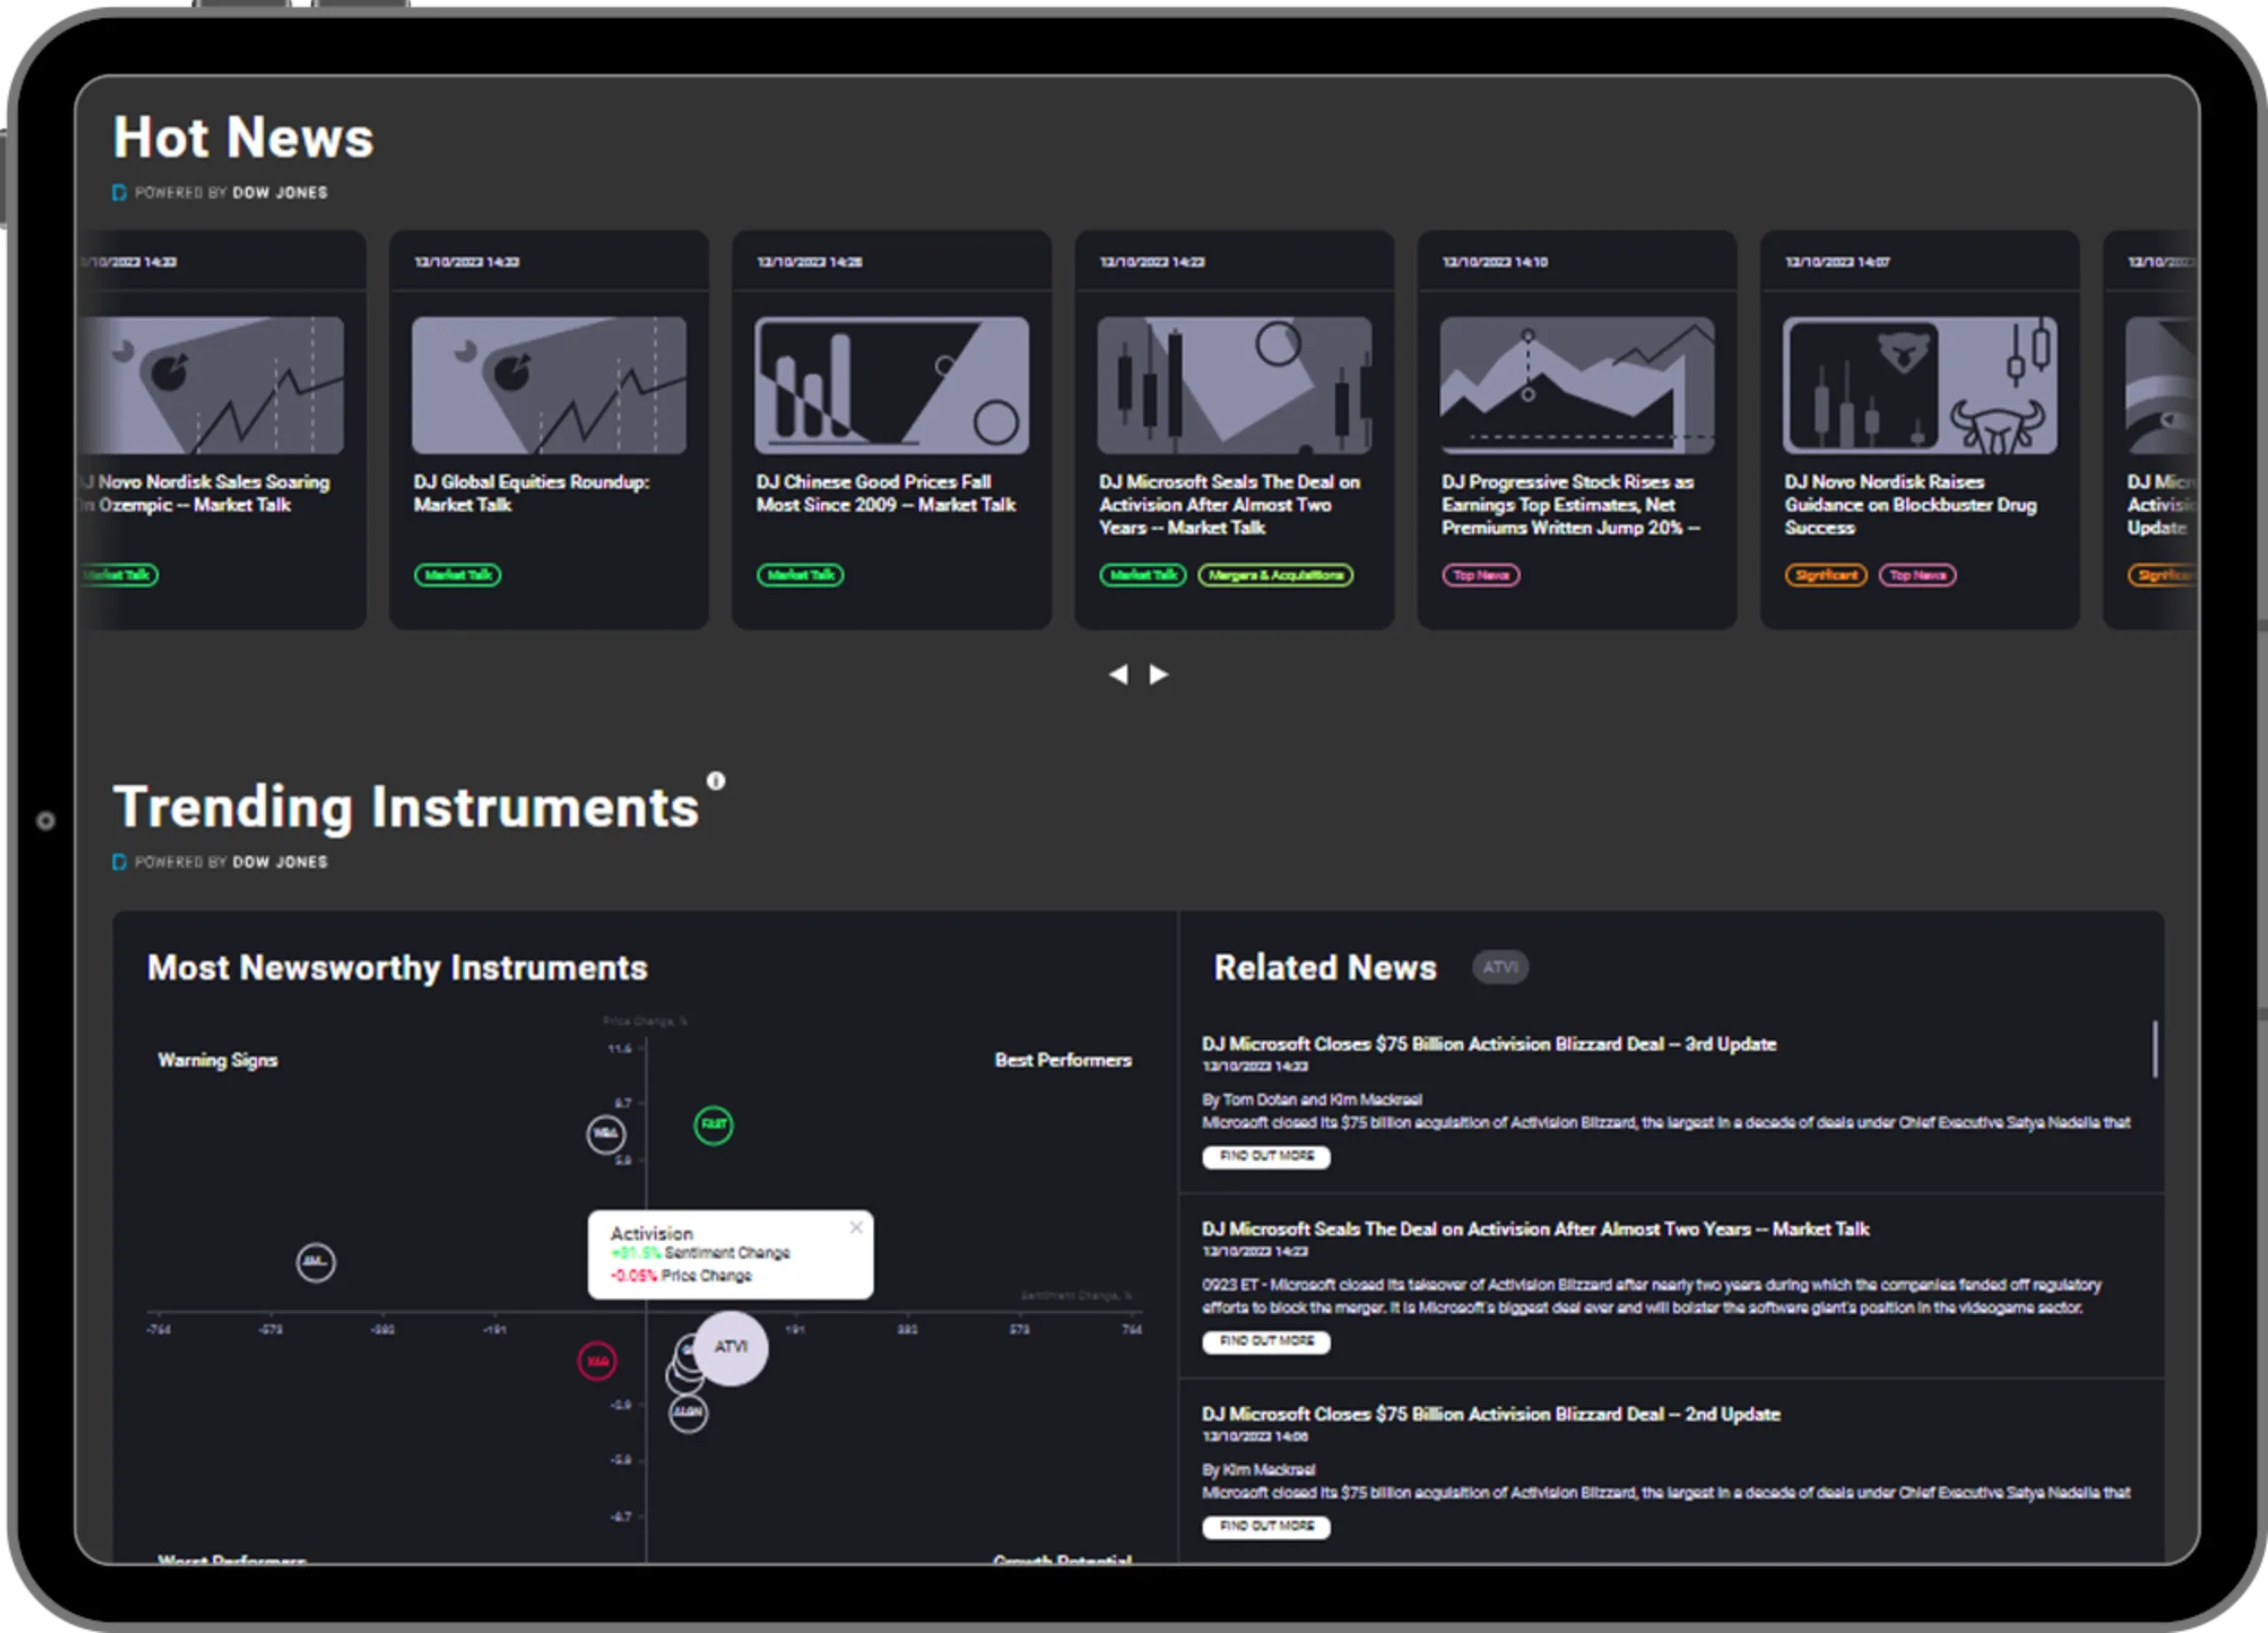Find out more on 2nd Update article

pyautogui.click(x=1266, y=1527)
